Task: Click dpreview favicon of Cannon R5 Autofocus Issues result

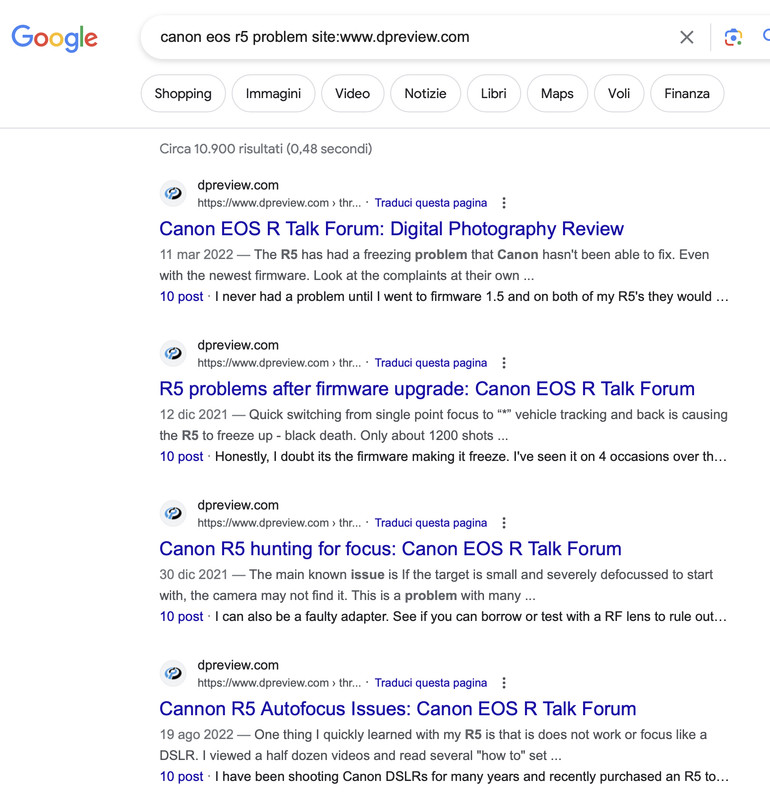Action: tap(173, 673)
